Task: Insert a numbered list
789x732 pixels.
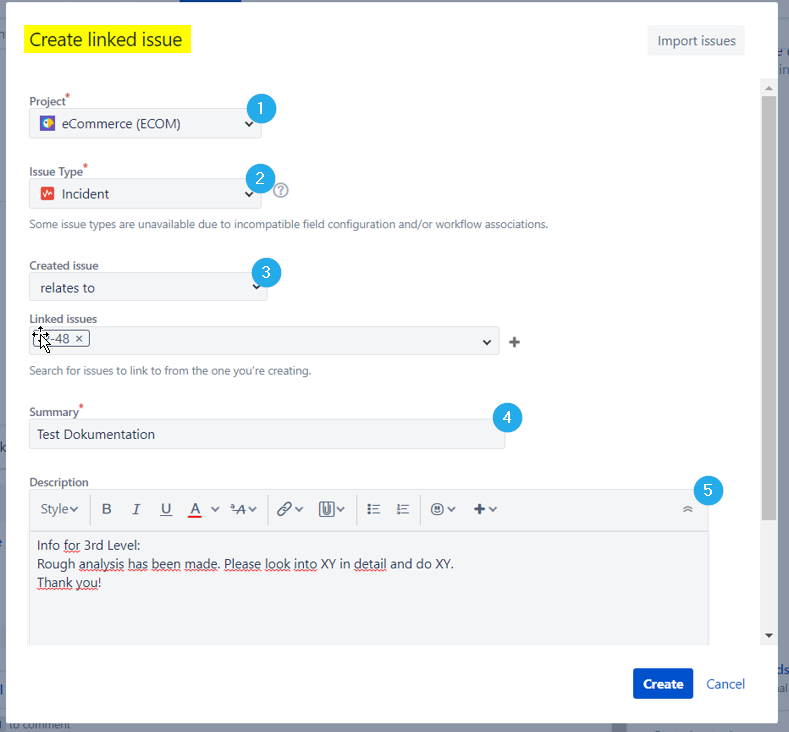Action: pyautogui.click(x=403, y=509)
